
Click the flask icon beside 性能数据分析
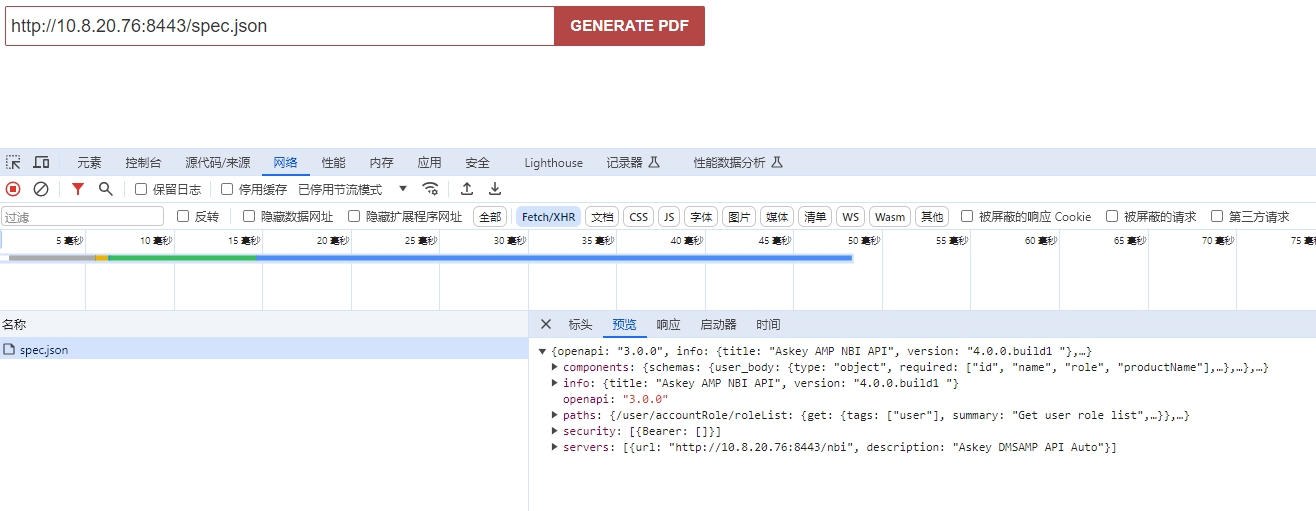(x=777, y=162)
